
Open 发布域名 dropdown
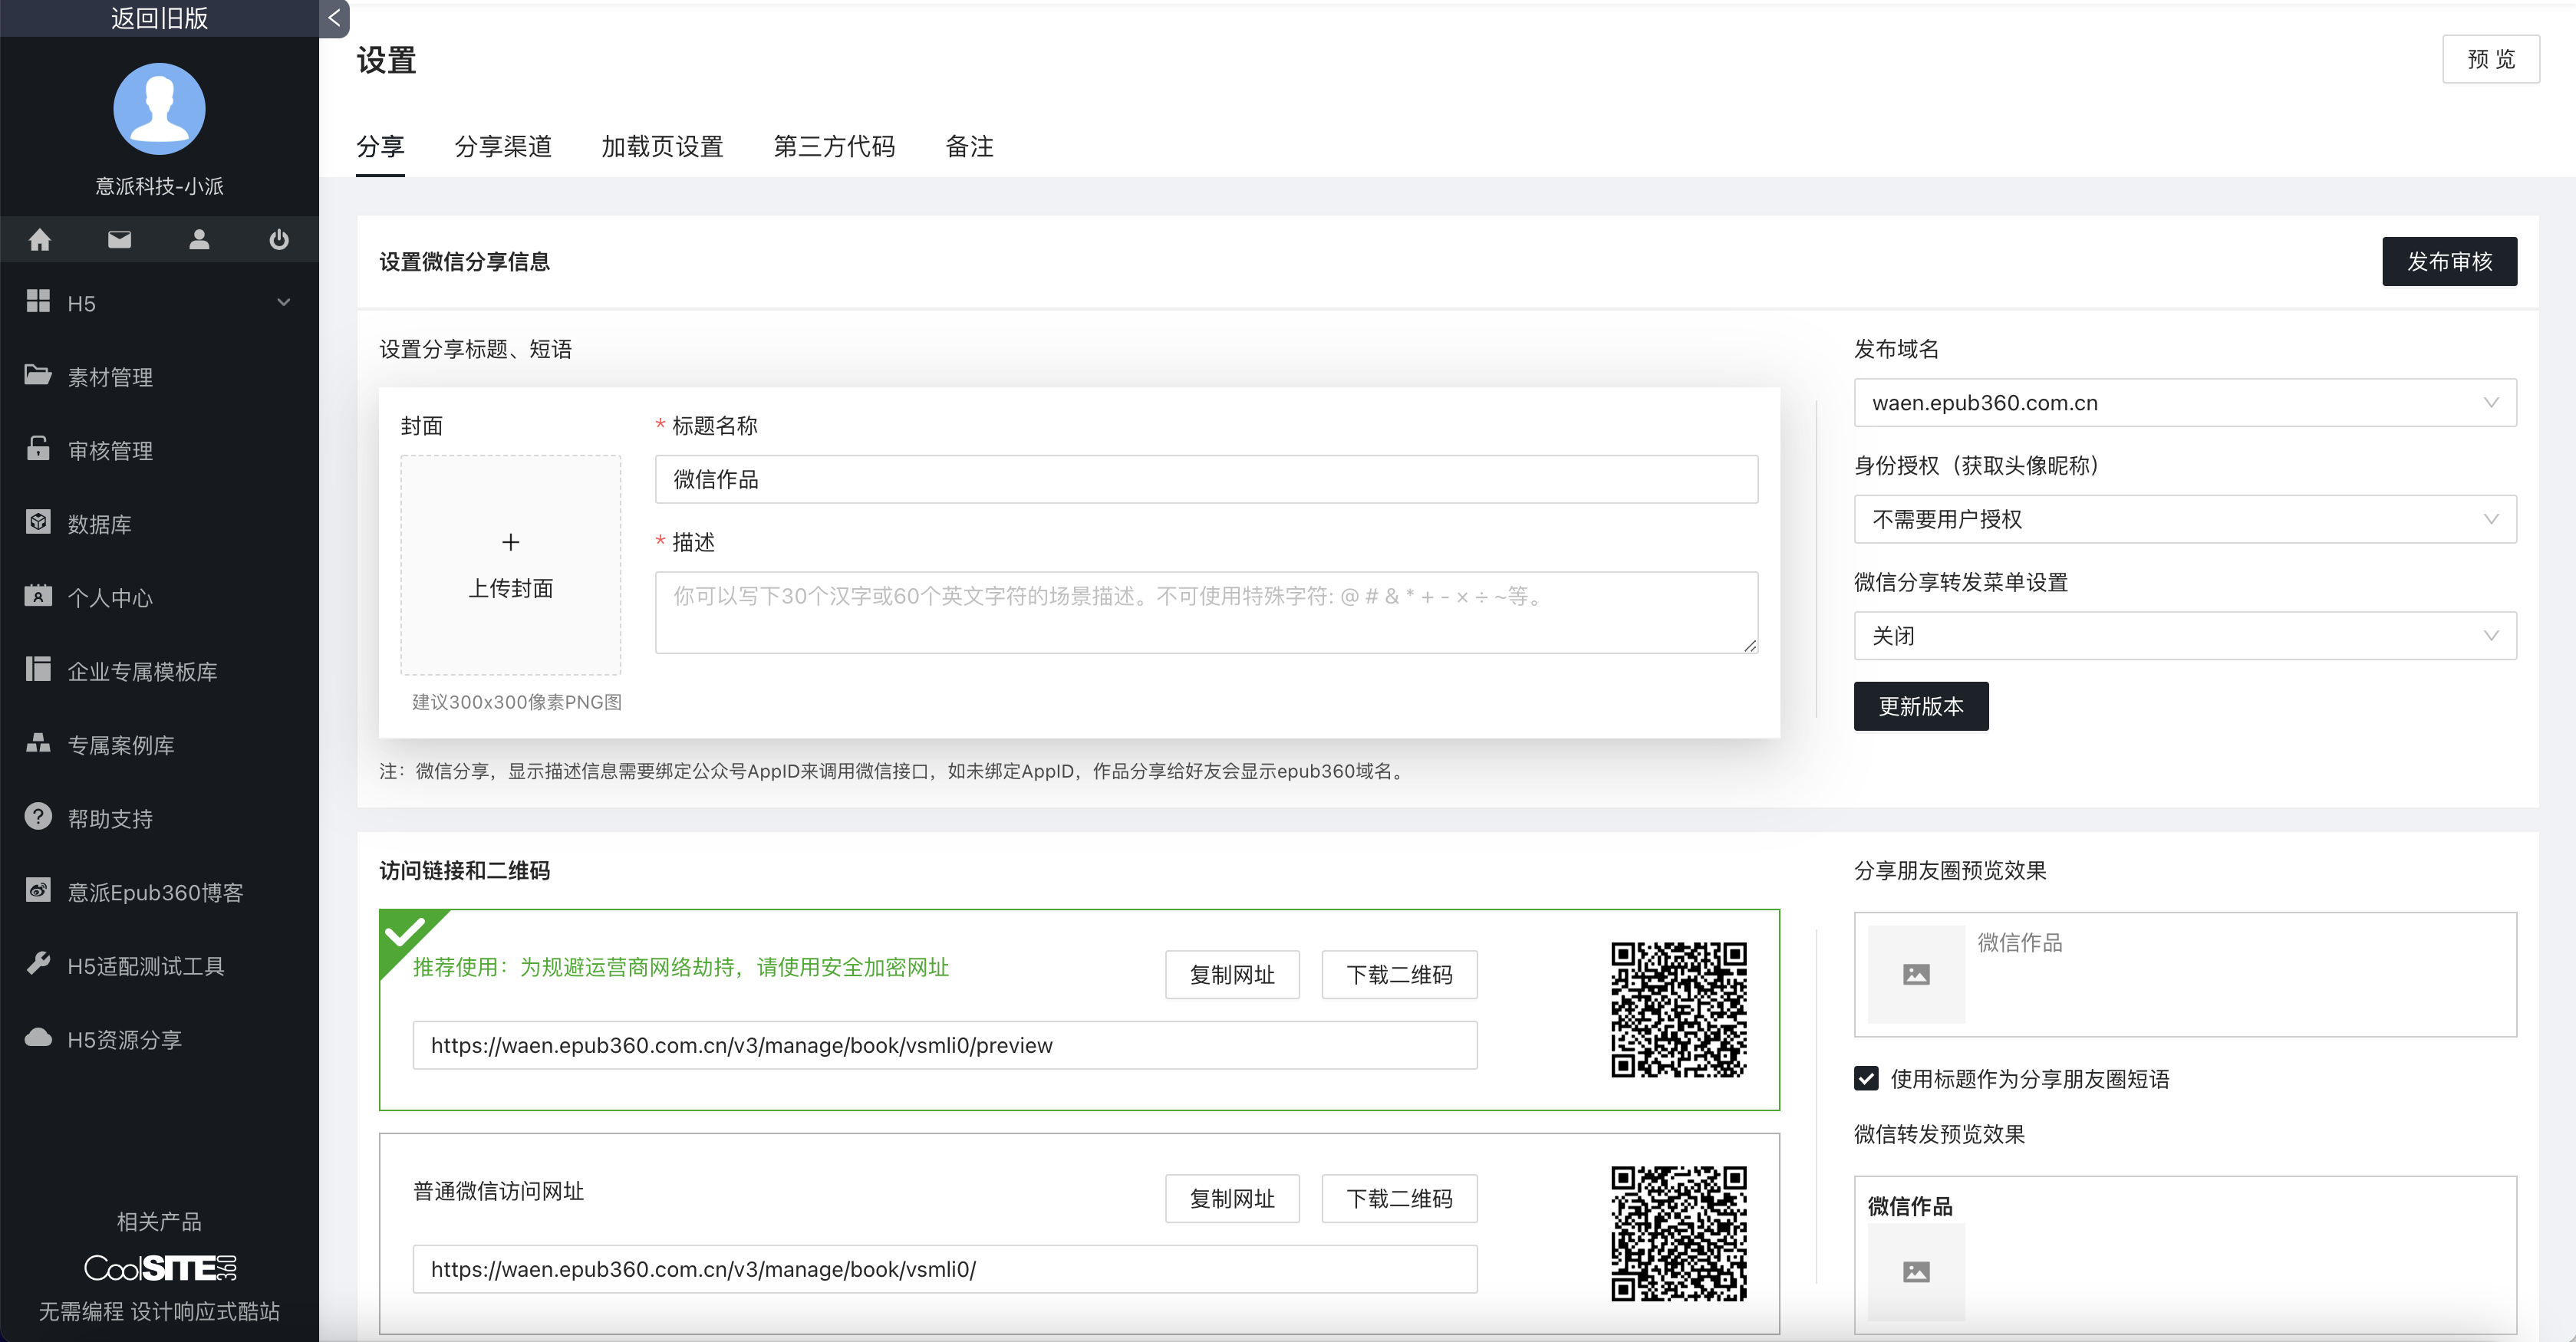[x=2184, y=402]
